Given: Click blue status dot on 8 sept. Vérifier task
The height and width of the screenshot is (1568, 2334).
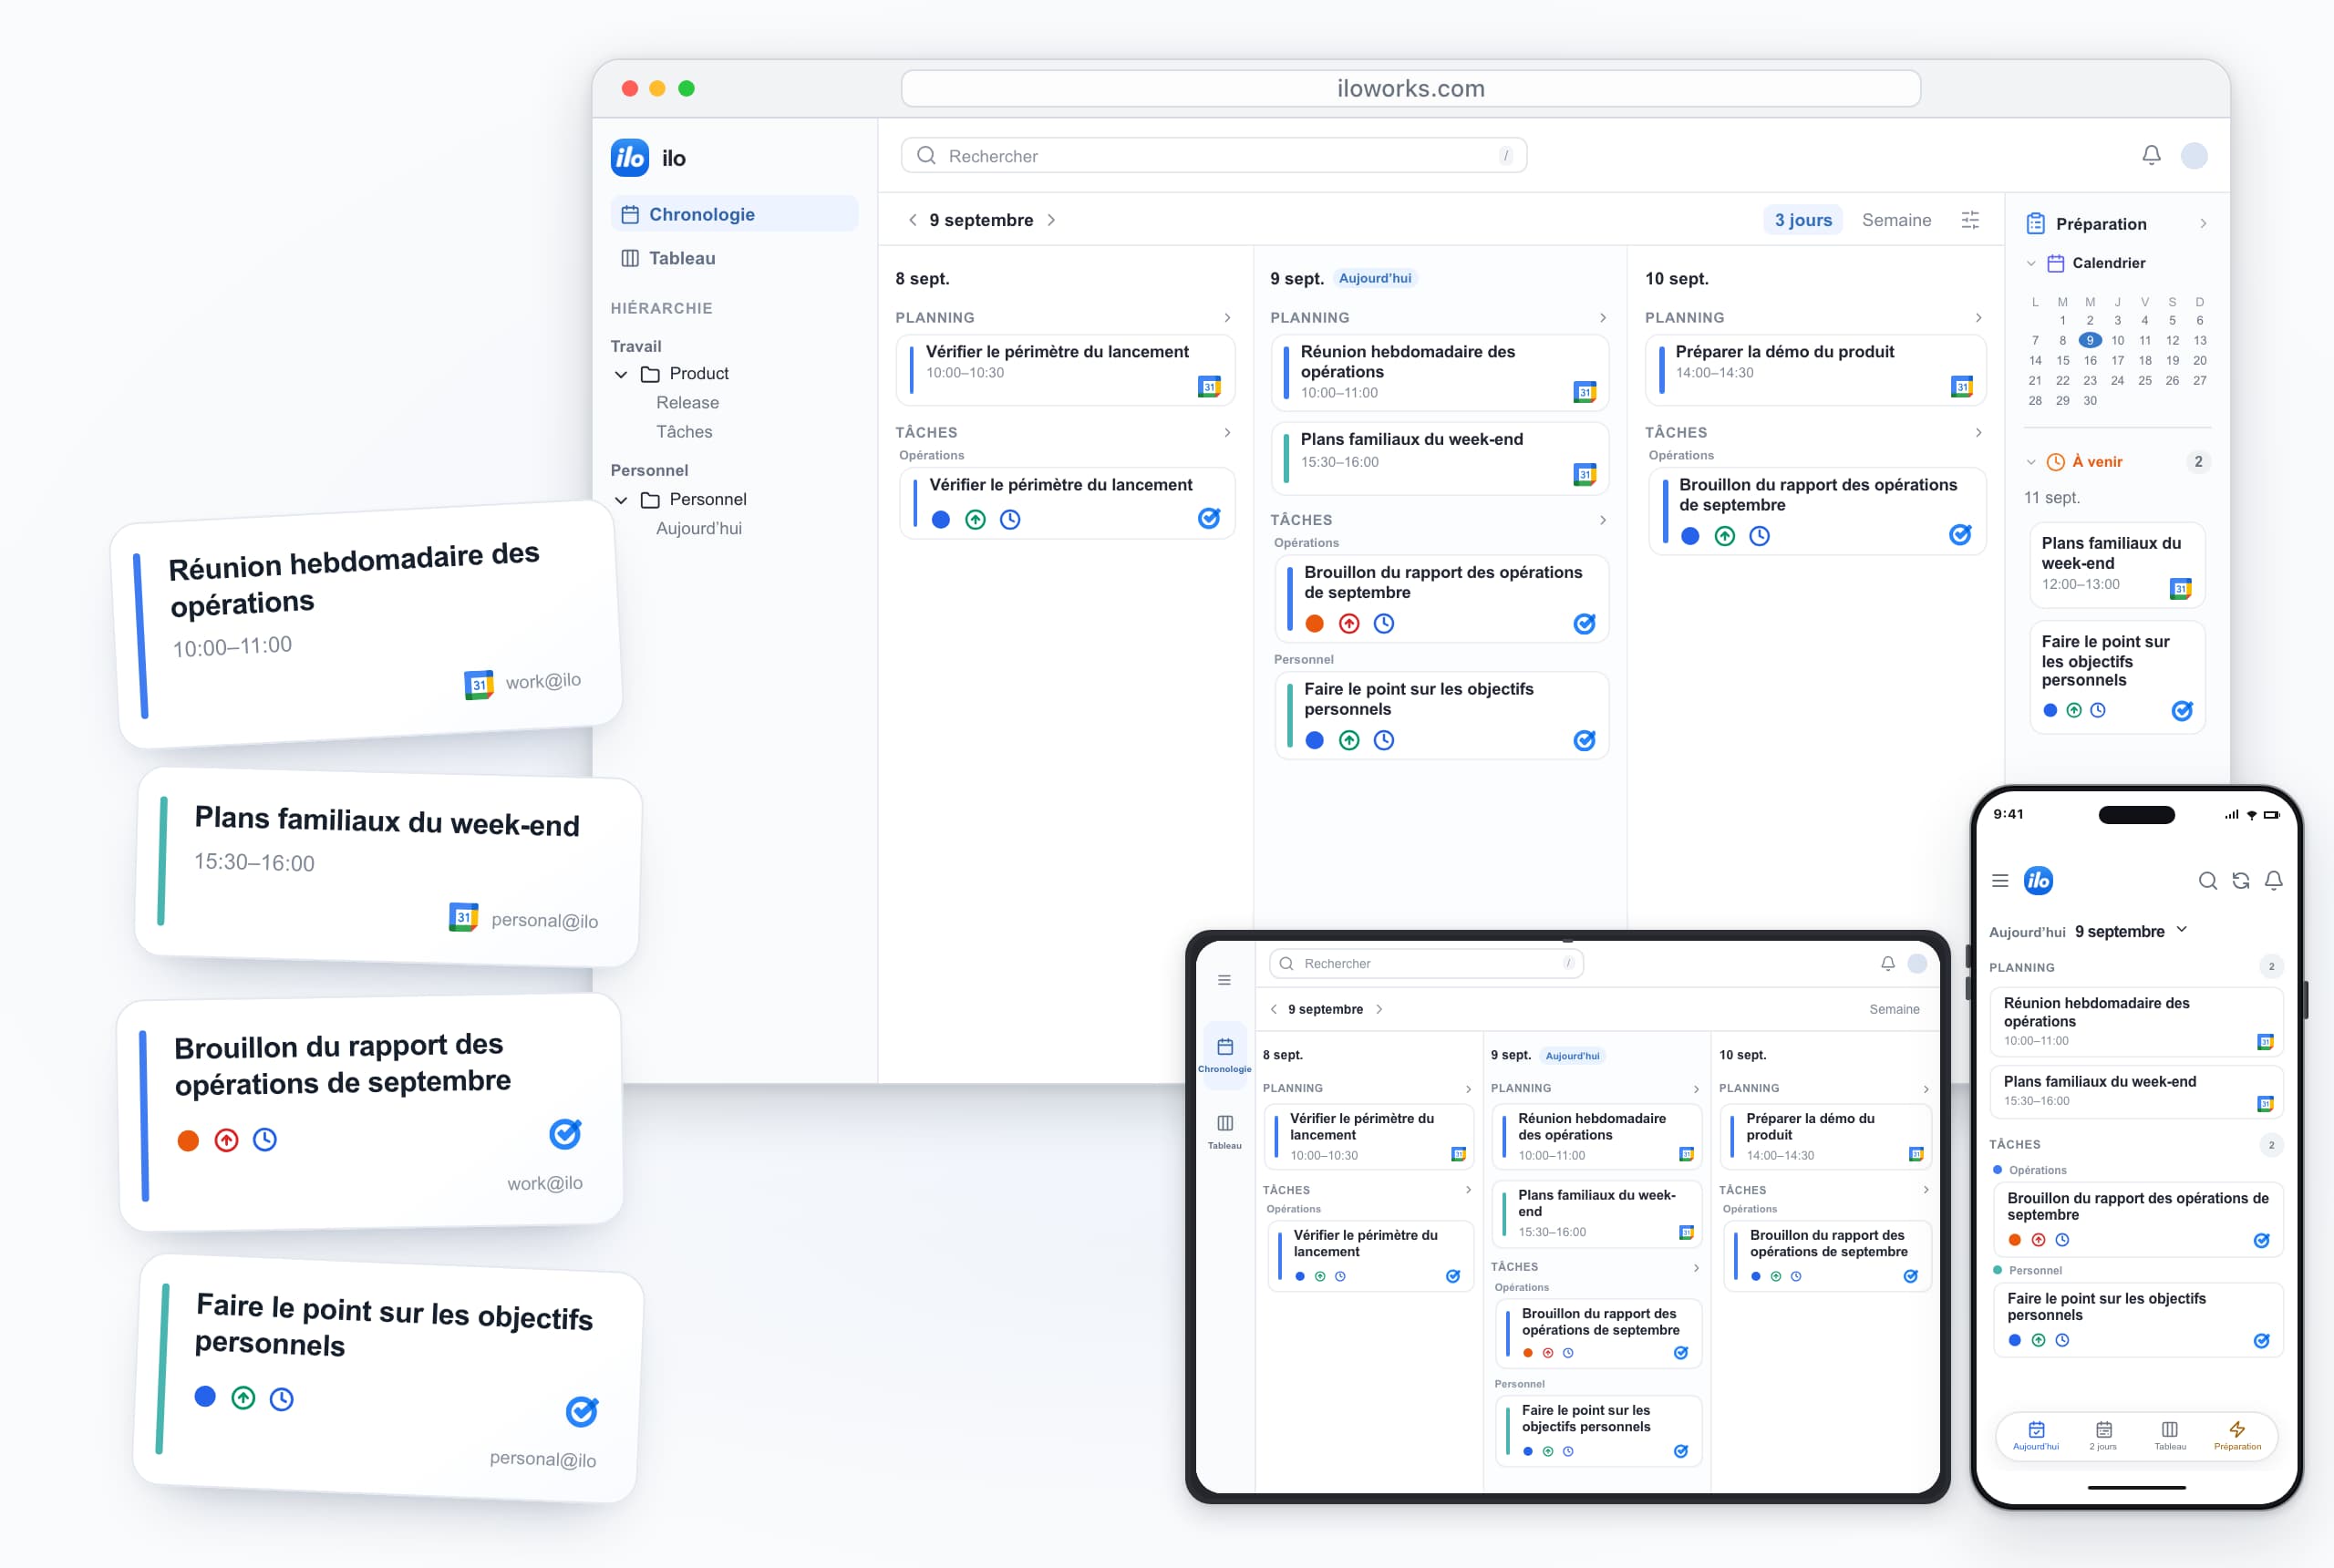Looking at the screenshot, I should (x=940, y=520).
